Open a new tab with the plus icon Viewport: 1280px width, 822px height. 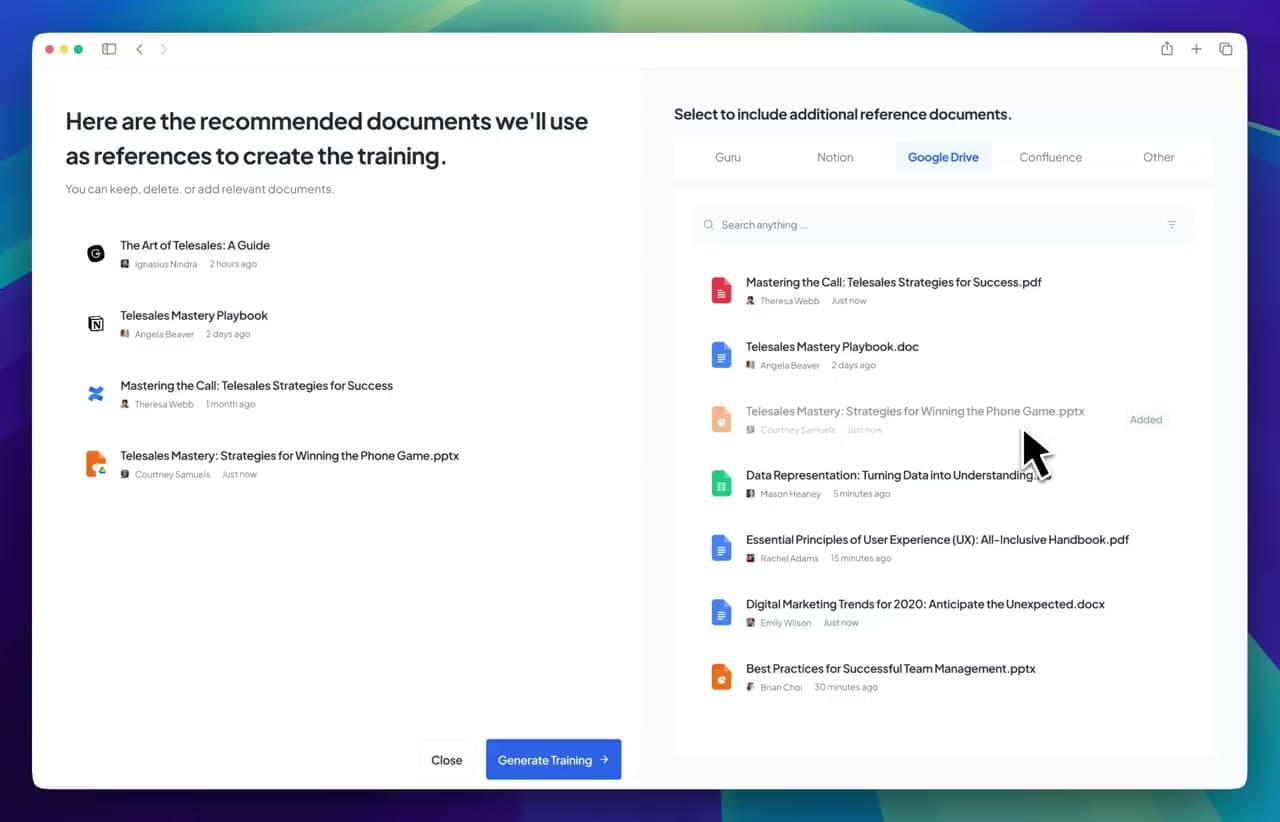click(1196, 49)
